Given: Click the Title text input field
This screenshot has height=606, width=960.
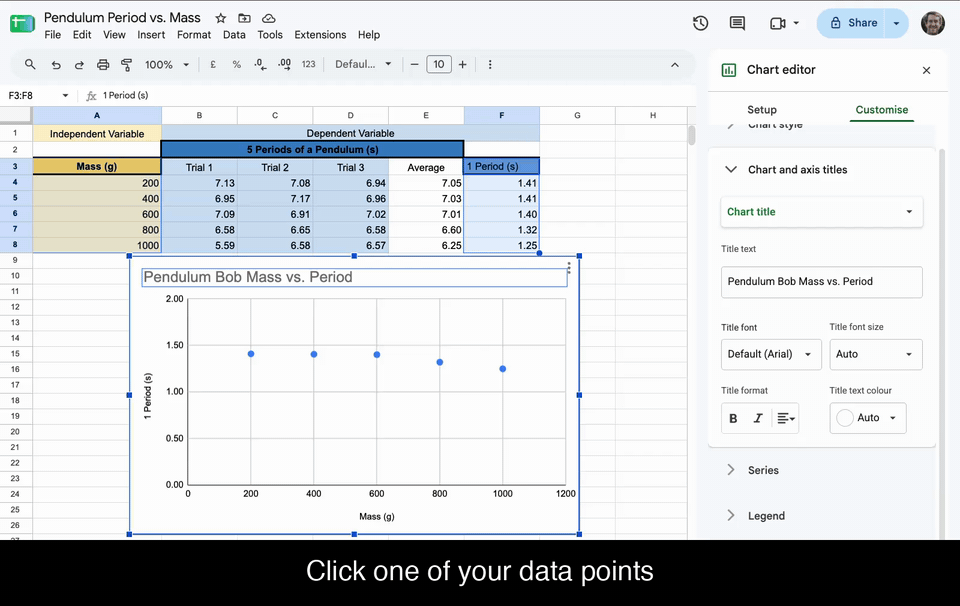Looking at the screenshot, I should coord(821,282).
